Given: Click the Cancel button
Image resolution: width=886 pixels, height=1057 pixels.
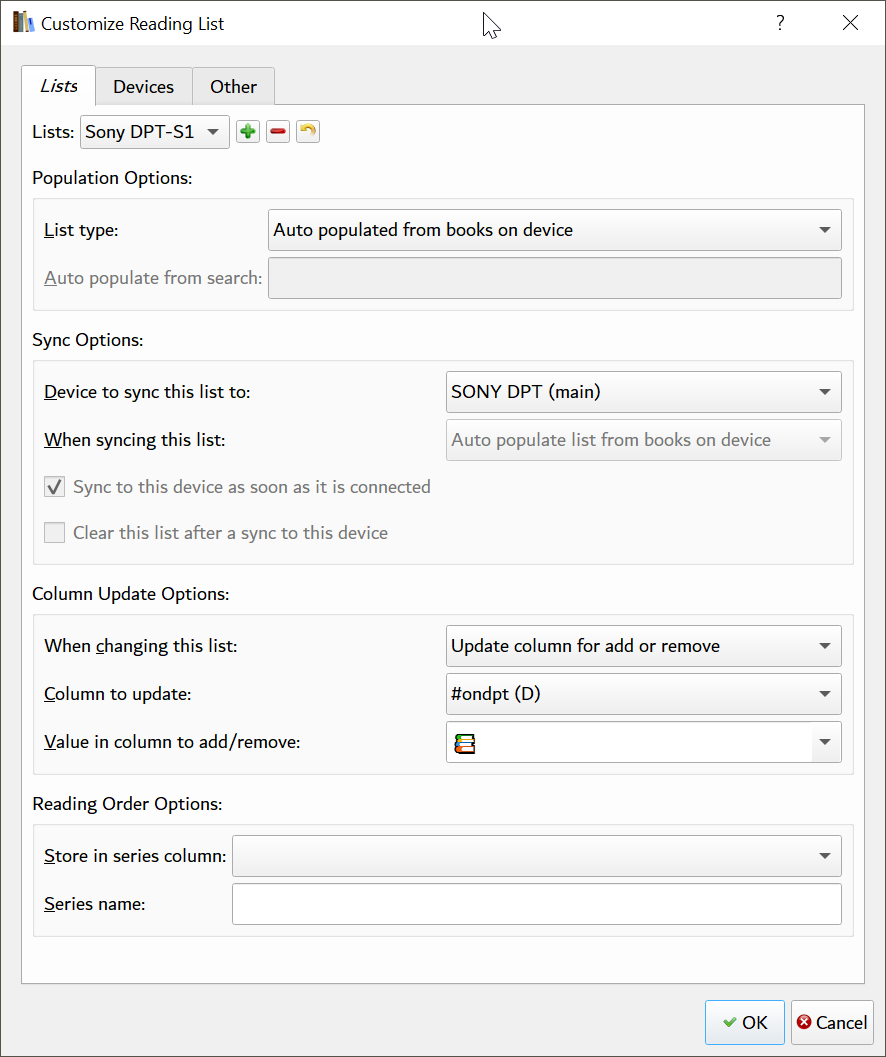Looking at the screenshot, I should 832,1022.
